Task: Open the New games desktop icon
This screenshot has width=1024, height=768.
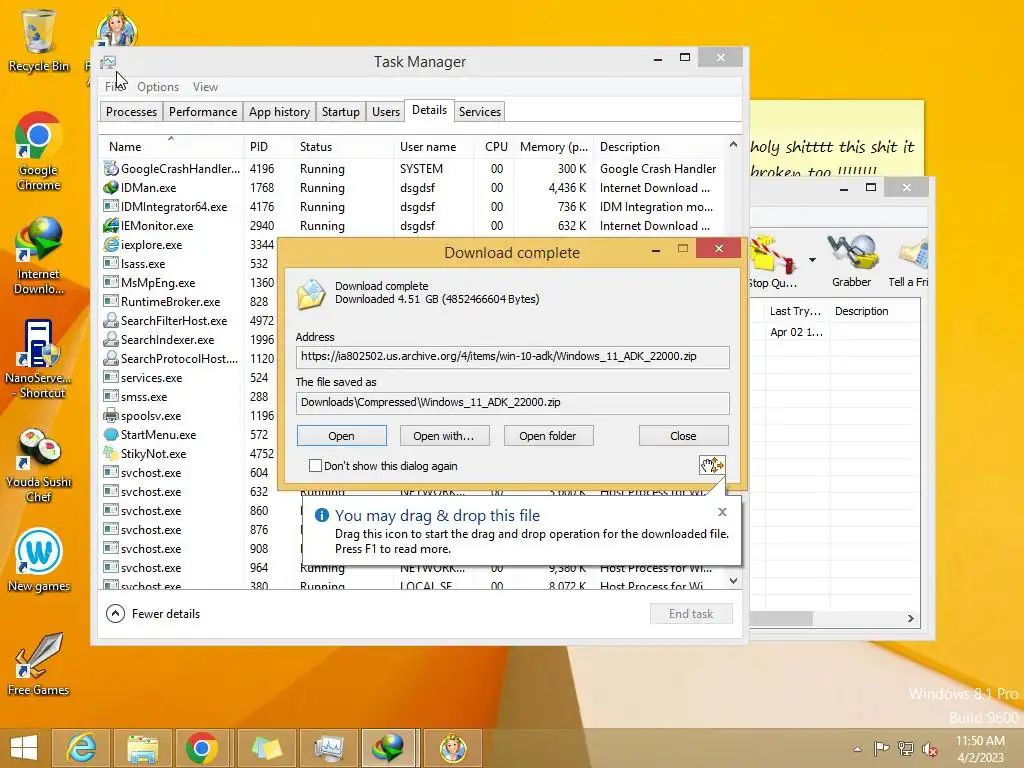Action: (x=38, y=560)
